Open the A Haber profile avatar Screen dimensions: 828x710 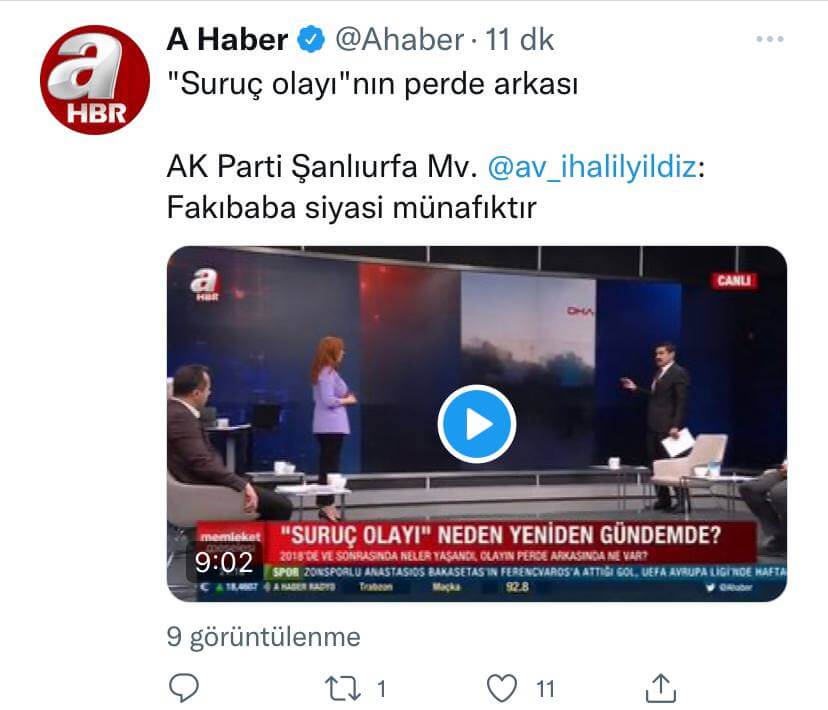tap(95, 80)
